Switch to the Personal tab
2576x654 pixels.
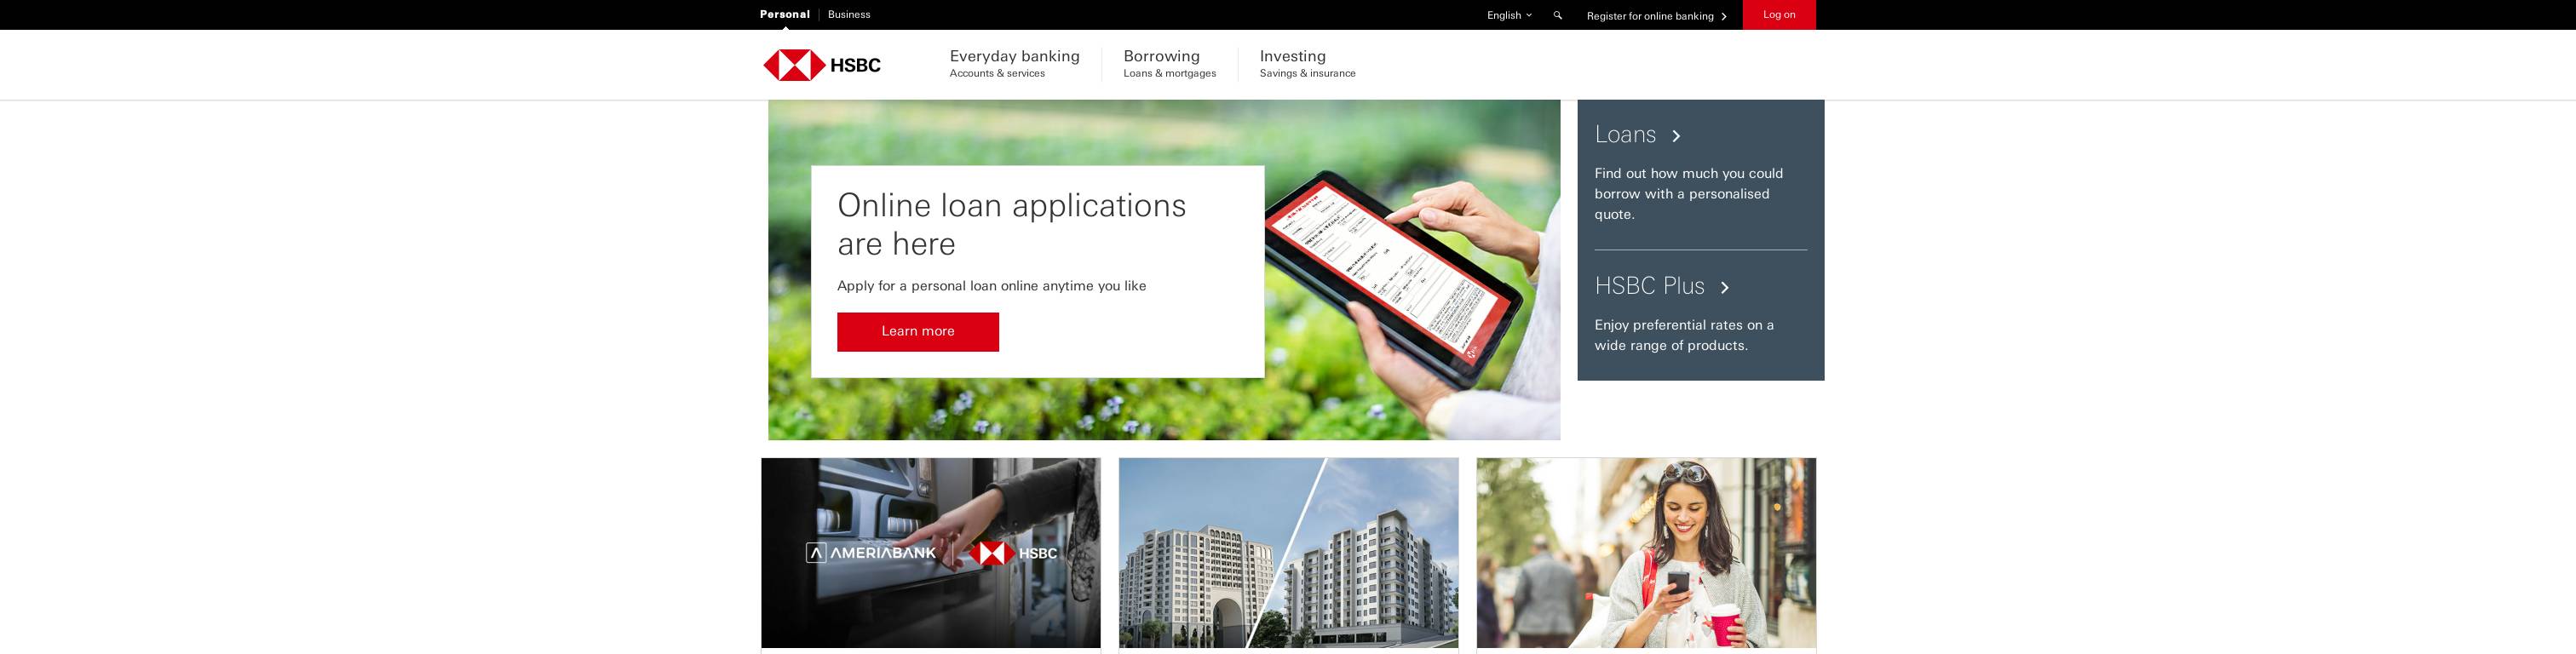click(784, 14)
